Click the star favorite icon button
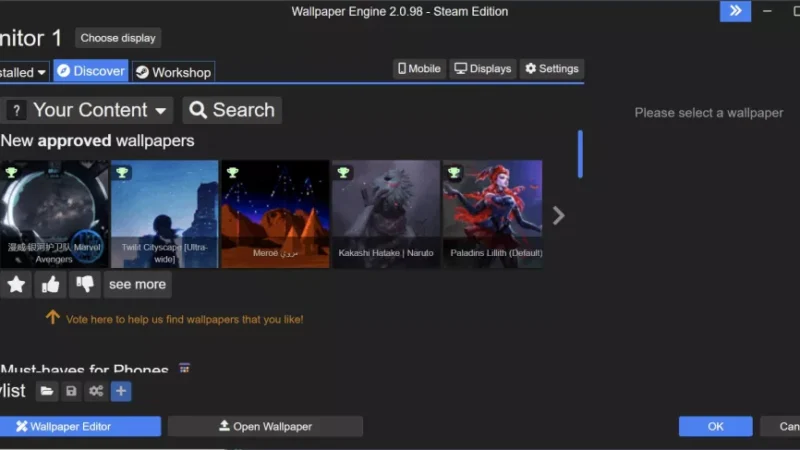The height and width of the screenshot is (450, 800). 16,285
